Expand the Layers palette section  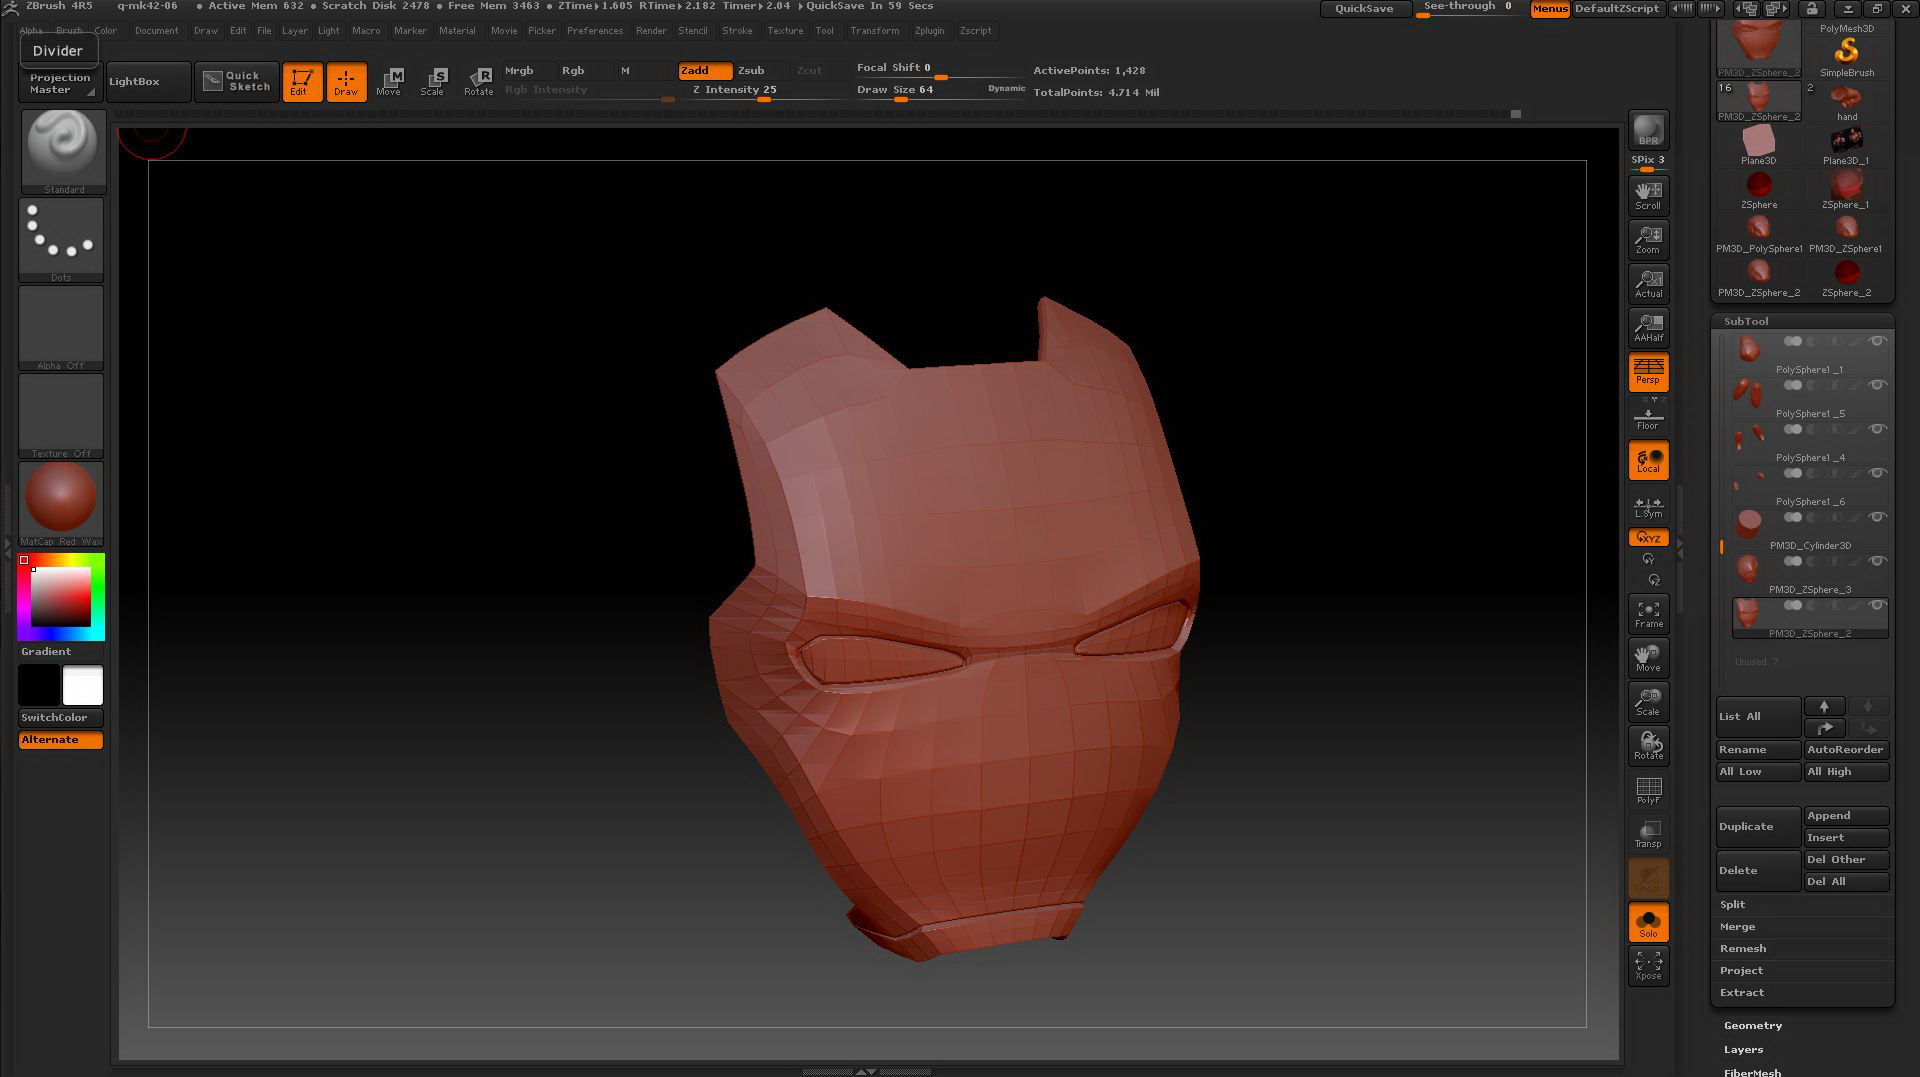pos(1743,1050)
